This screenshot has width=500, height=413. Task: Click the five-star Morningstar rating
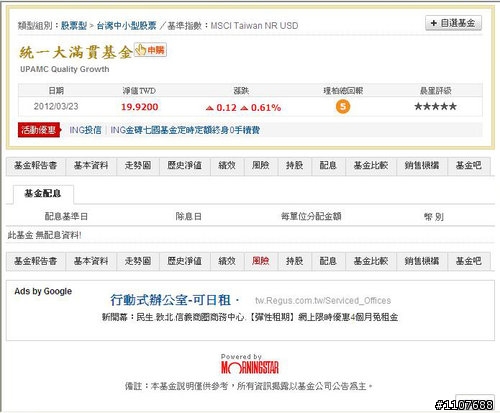[x=435, y=107]
